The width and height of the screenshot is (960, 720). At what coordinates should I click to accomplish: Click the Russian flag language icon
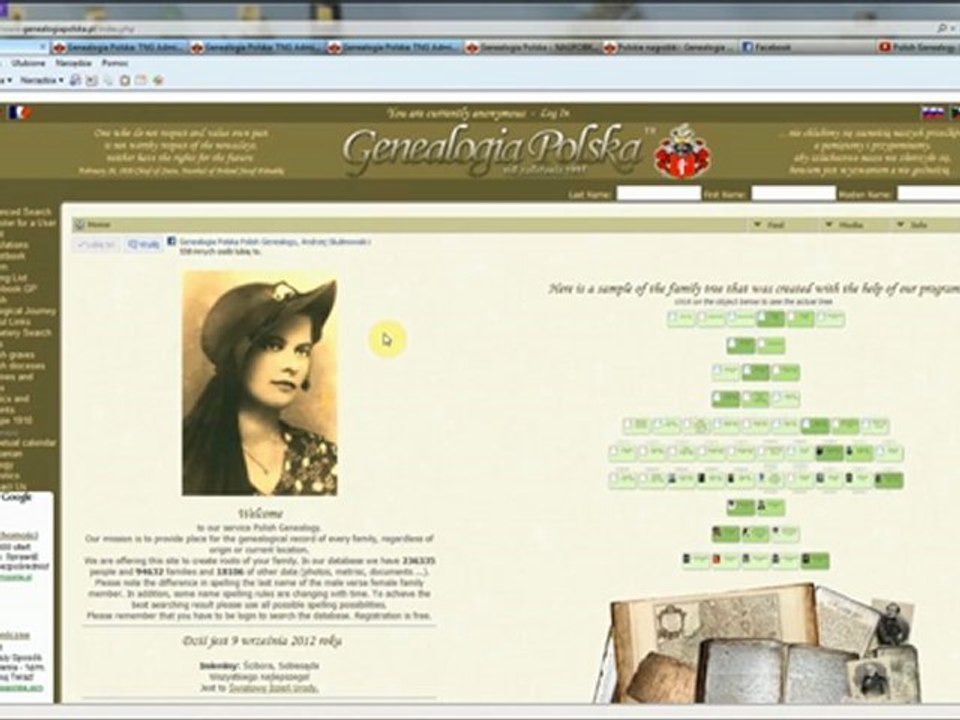(932, 113)
